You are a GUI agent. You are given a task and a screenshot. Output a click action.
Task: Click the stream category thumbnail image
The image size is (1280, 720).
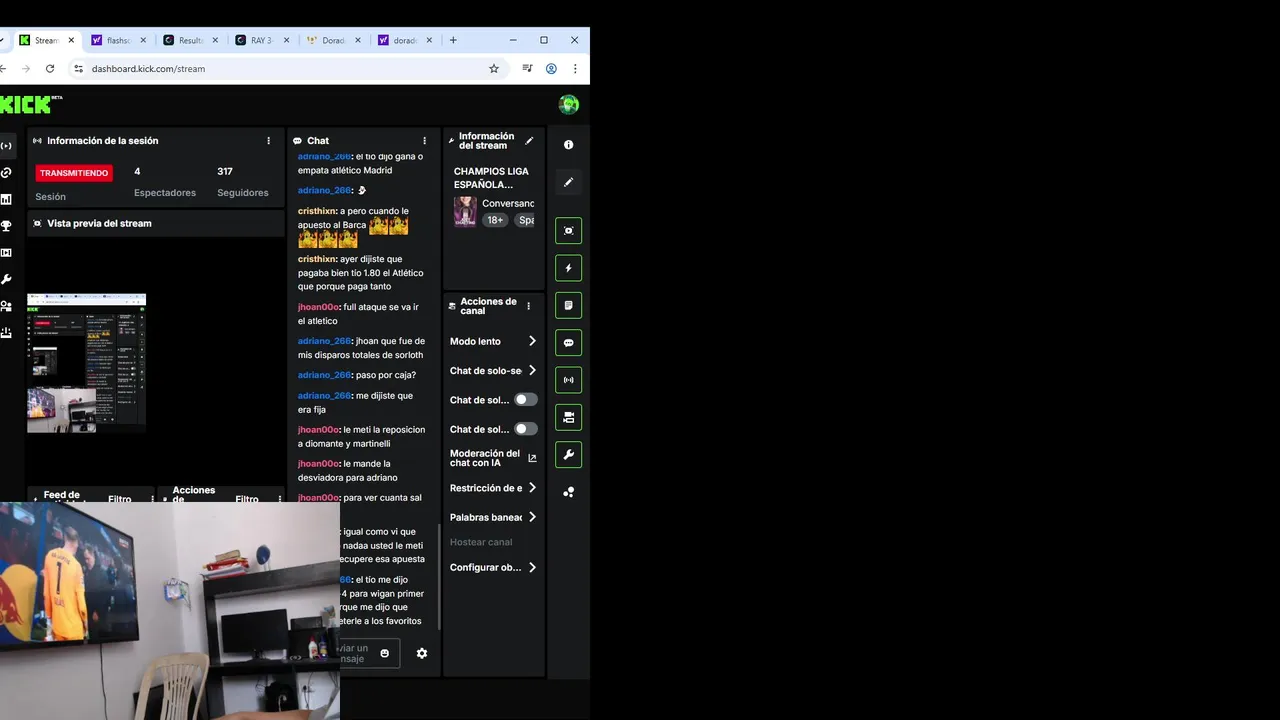pos(465,211)
